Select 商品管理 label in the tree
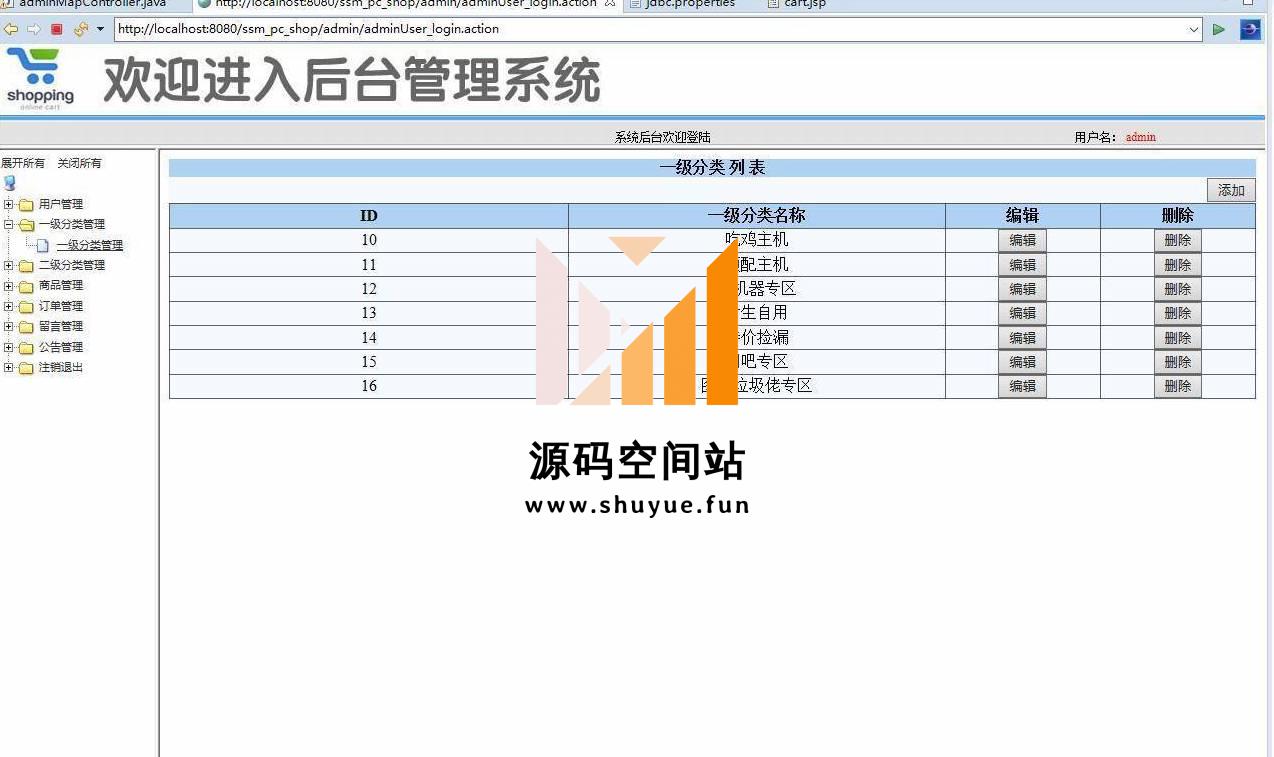 point(61,286)
